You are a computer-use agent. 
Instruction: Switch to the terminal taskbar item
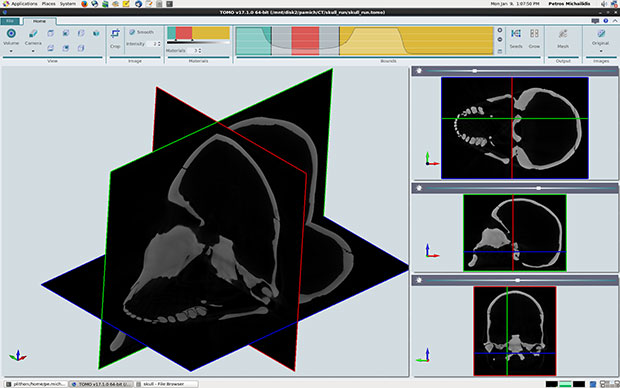pos(36,384)
